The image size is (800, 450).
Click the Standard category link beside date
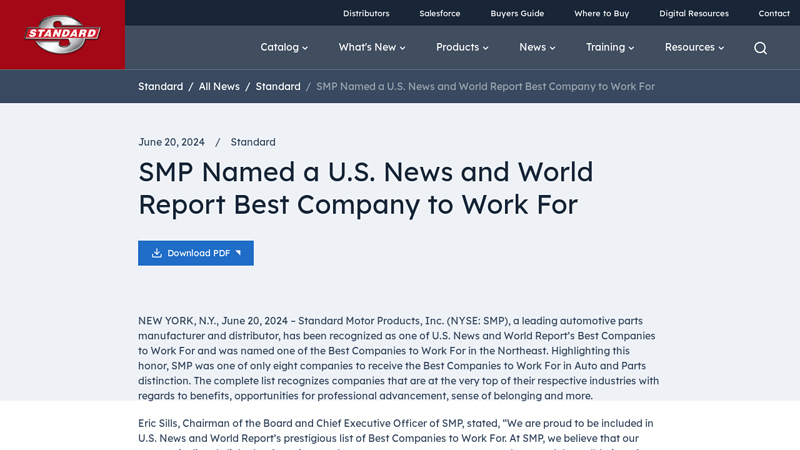[x=253, y=142]
